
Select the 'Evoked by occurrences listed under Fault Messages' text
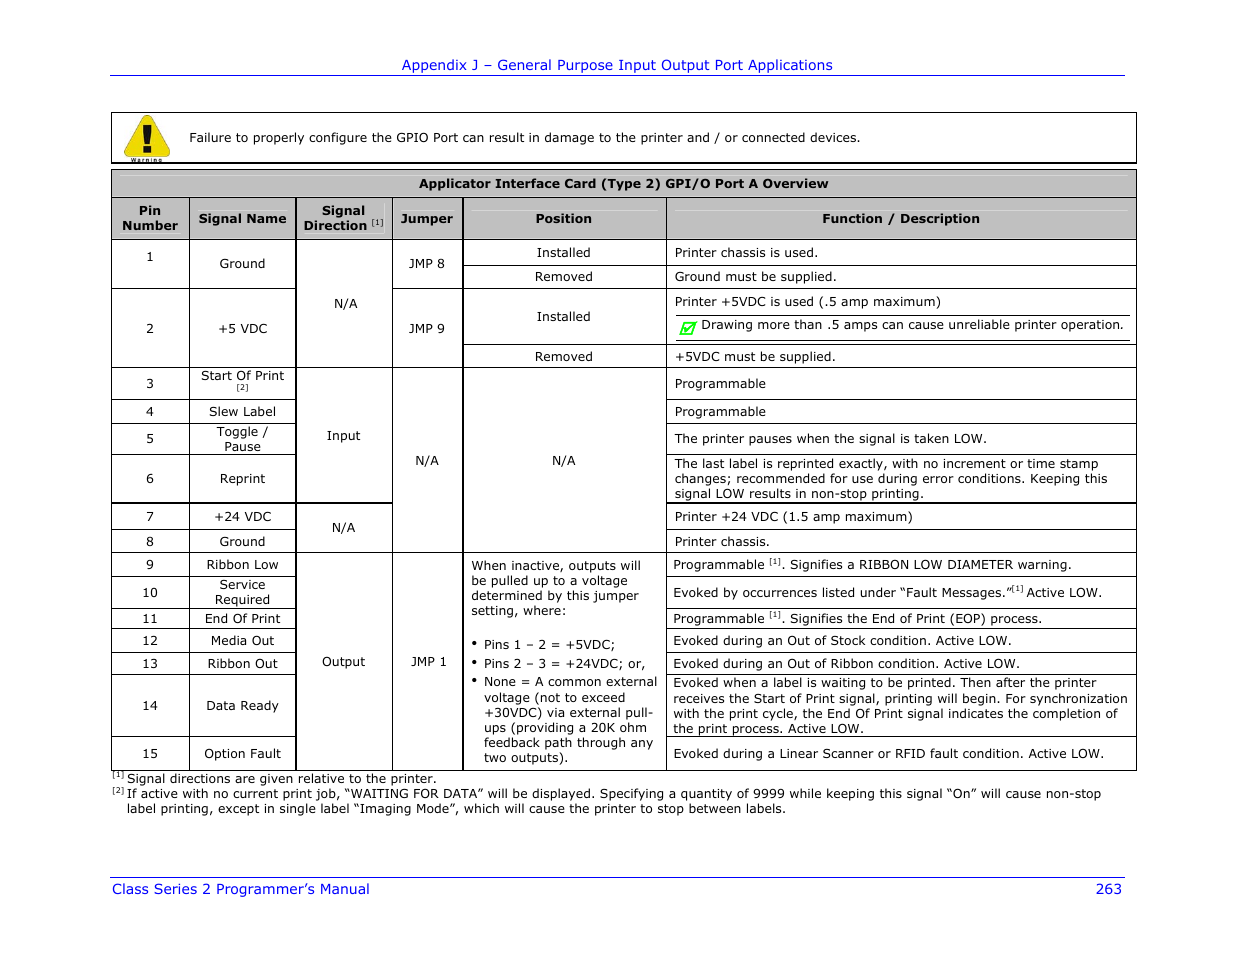[888, 592]
